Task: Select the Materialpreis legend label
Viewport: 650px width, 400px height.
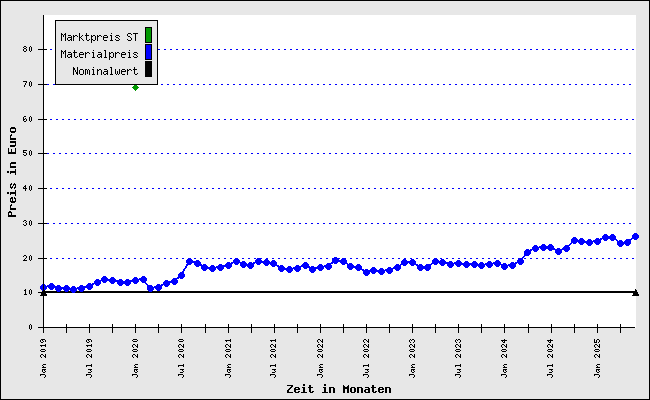Action: (99, 54)
